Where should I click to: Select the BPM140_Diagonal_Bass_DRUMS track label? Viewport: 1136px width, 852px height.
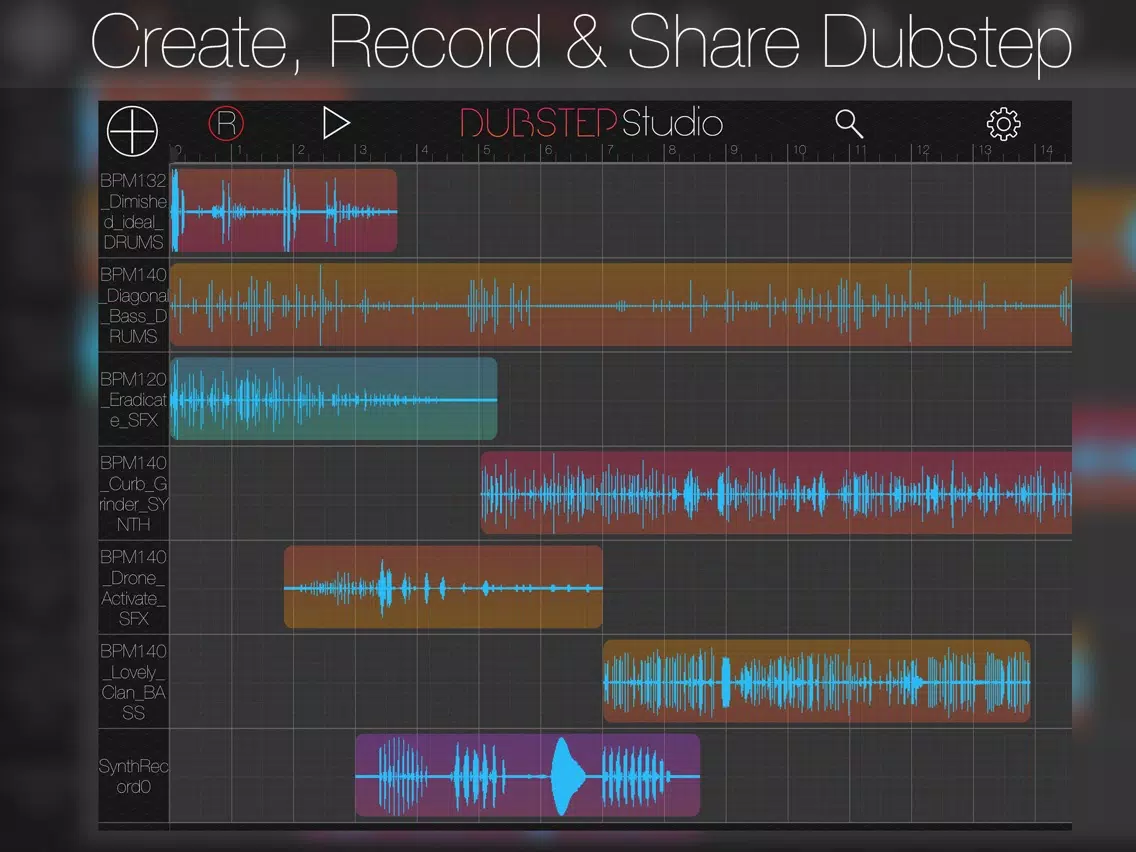point(133,305)
